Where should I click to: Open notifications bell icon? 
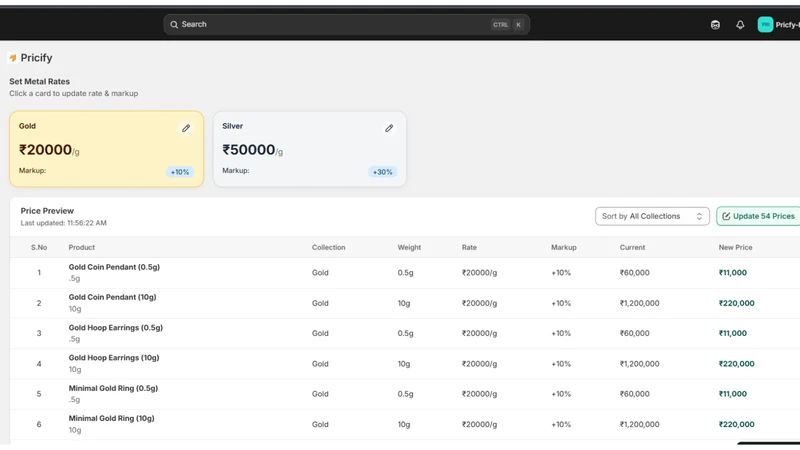(x=740, y=24)
